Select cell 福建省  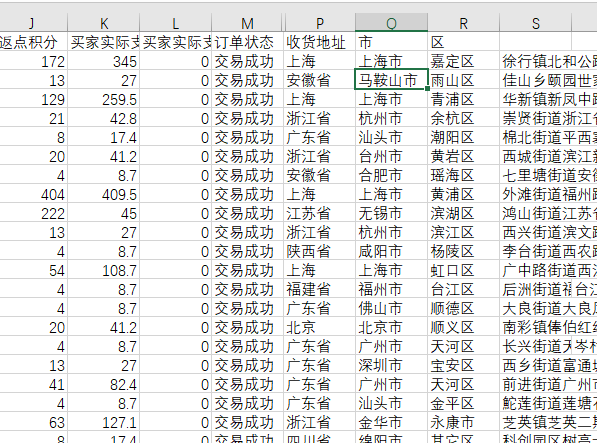319,289
